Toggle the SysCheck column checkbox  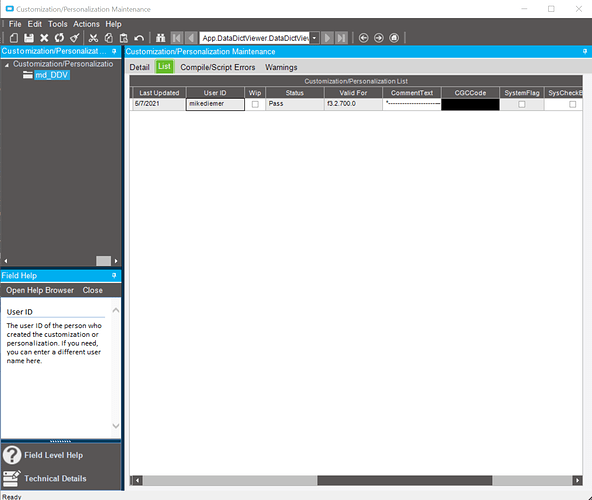(573, 104)
